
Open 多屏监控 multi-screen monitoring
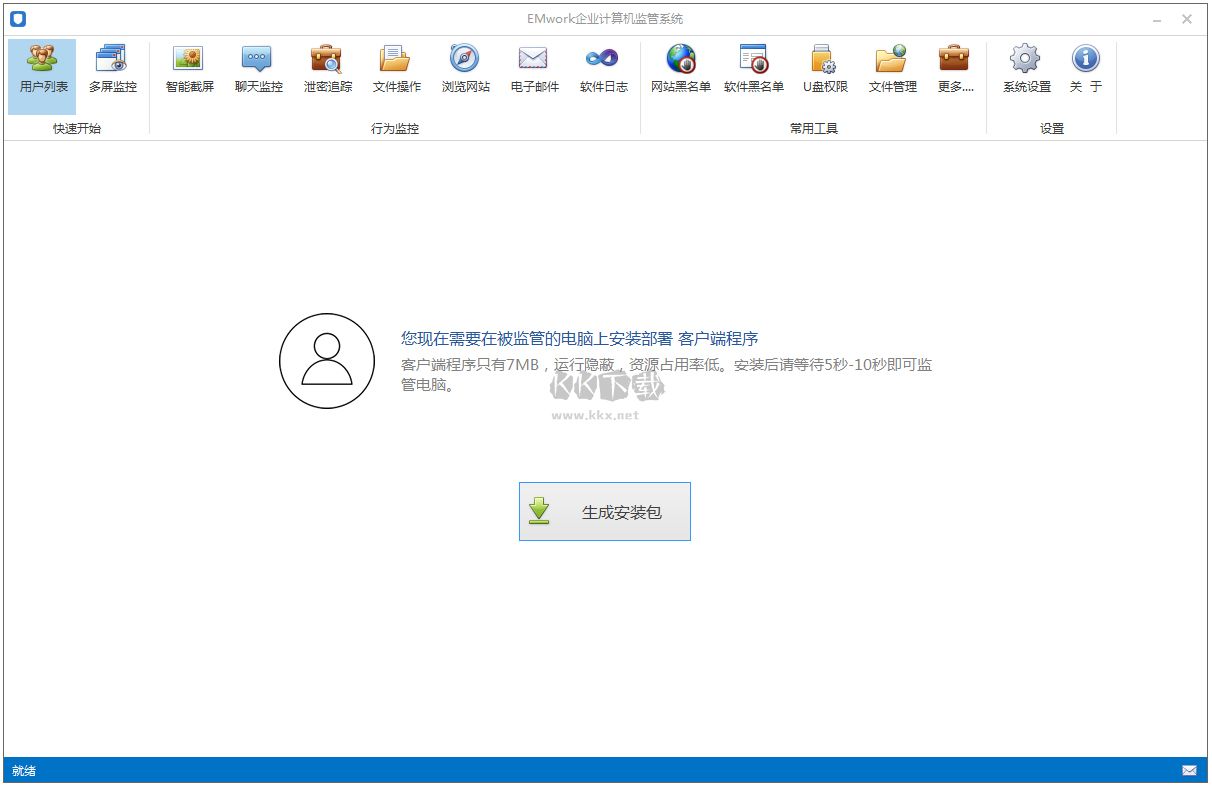pos(112,70)
